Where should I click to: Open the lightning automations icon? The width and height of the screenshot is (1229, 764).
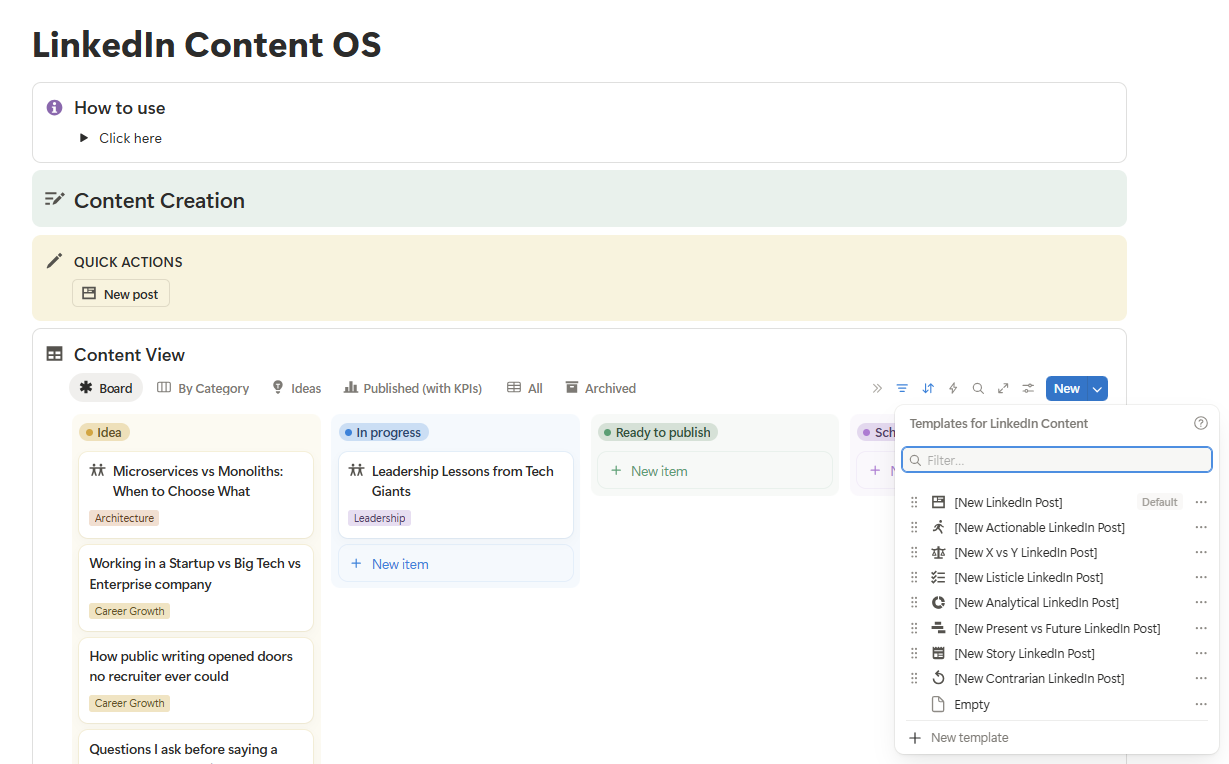click(x=953, y=389)
